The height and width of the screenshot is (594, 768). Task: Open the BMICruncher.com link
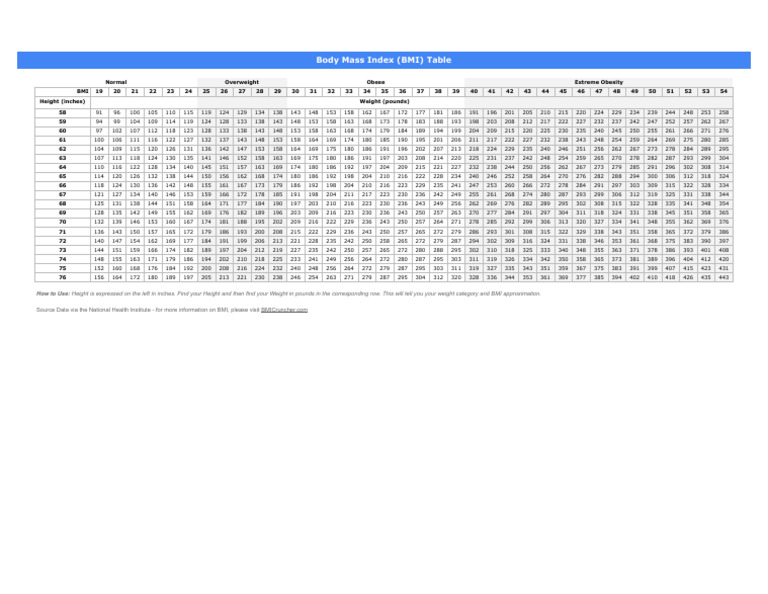284,310
